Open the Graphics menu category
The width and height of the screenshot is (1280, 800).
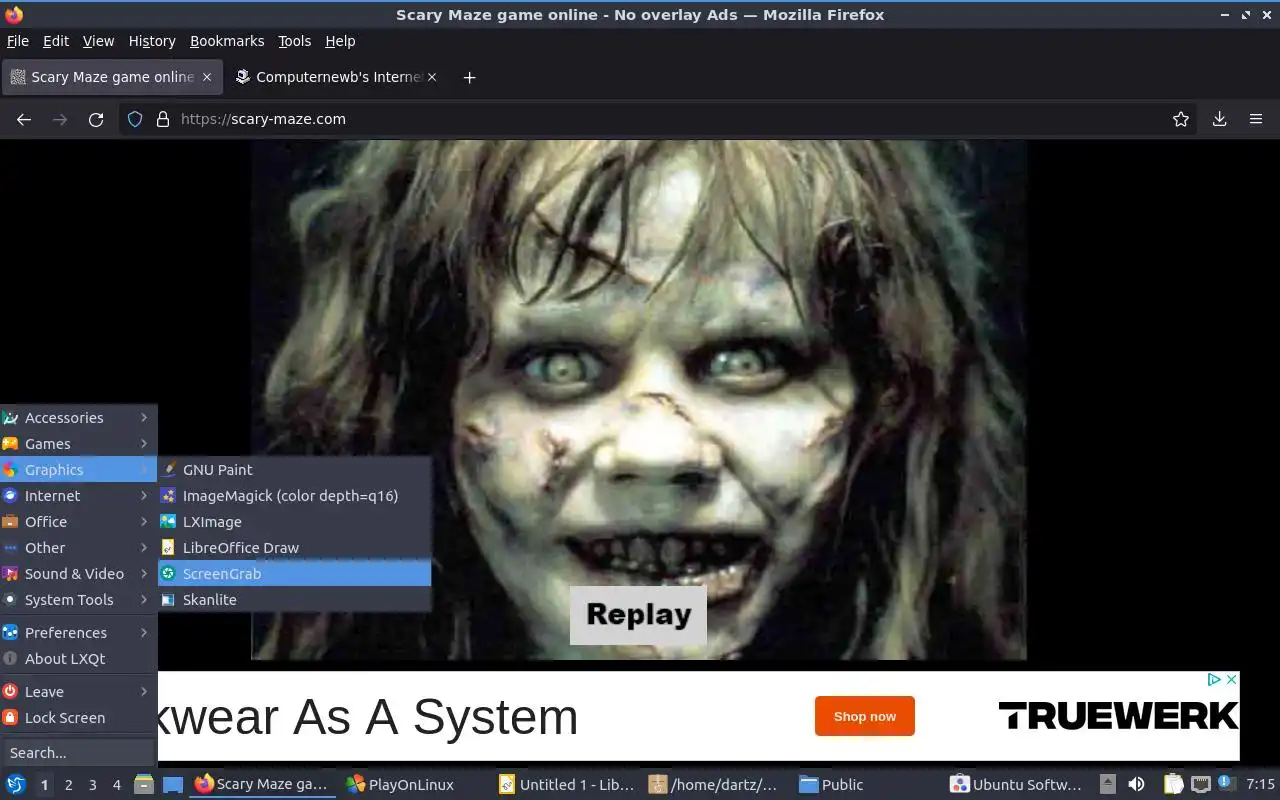click(x=77, y=470)
